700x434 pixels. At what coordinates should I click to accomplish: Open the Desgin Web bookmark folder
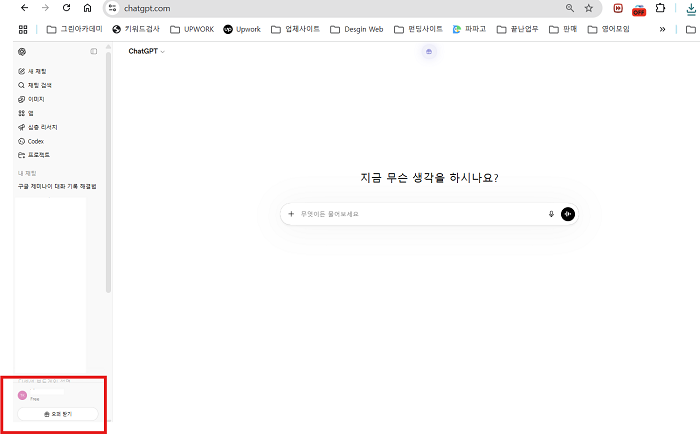tap(356, 29)
